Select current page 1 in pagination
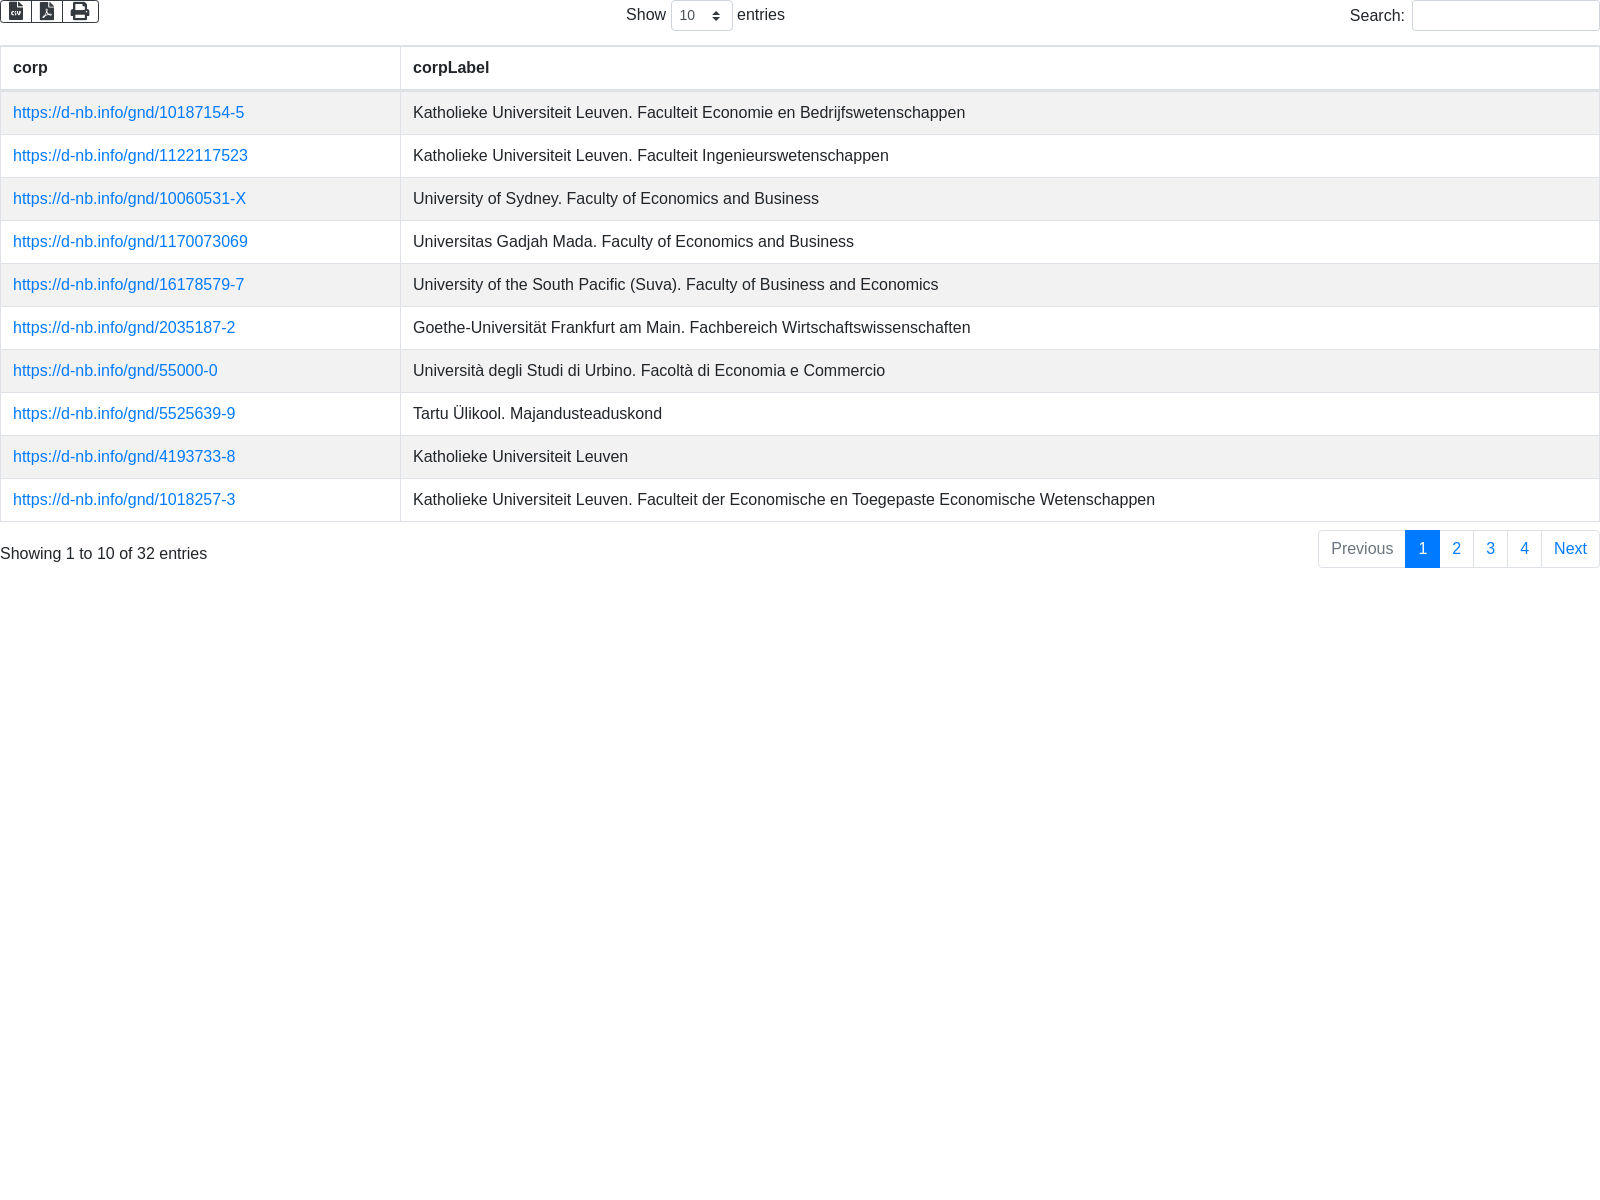1600x1200 pixels. [x=1422, y=549]
